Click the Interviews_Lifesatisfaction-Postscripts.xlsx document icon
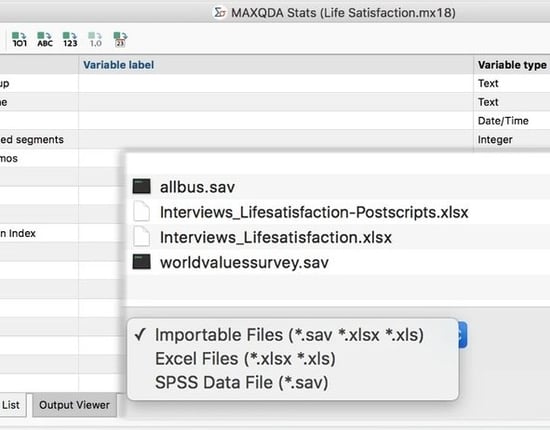 click(x=141, y=211)
